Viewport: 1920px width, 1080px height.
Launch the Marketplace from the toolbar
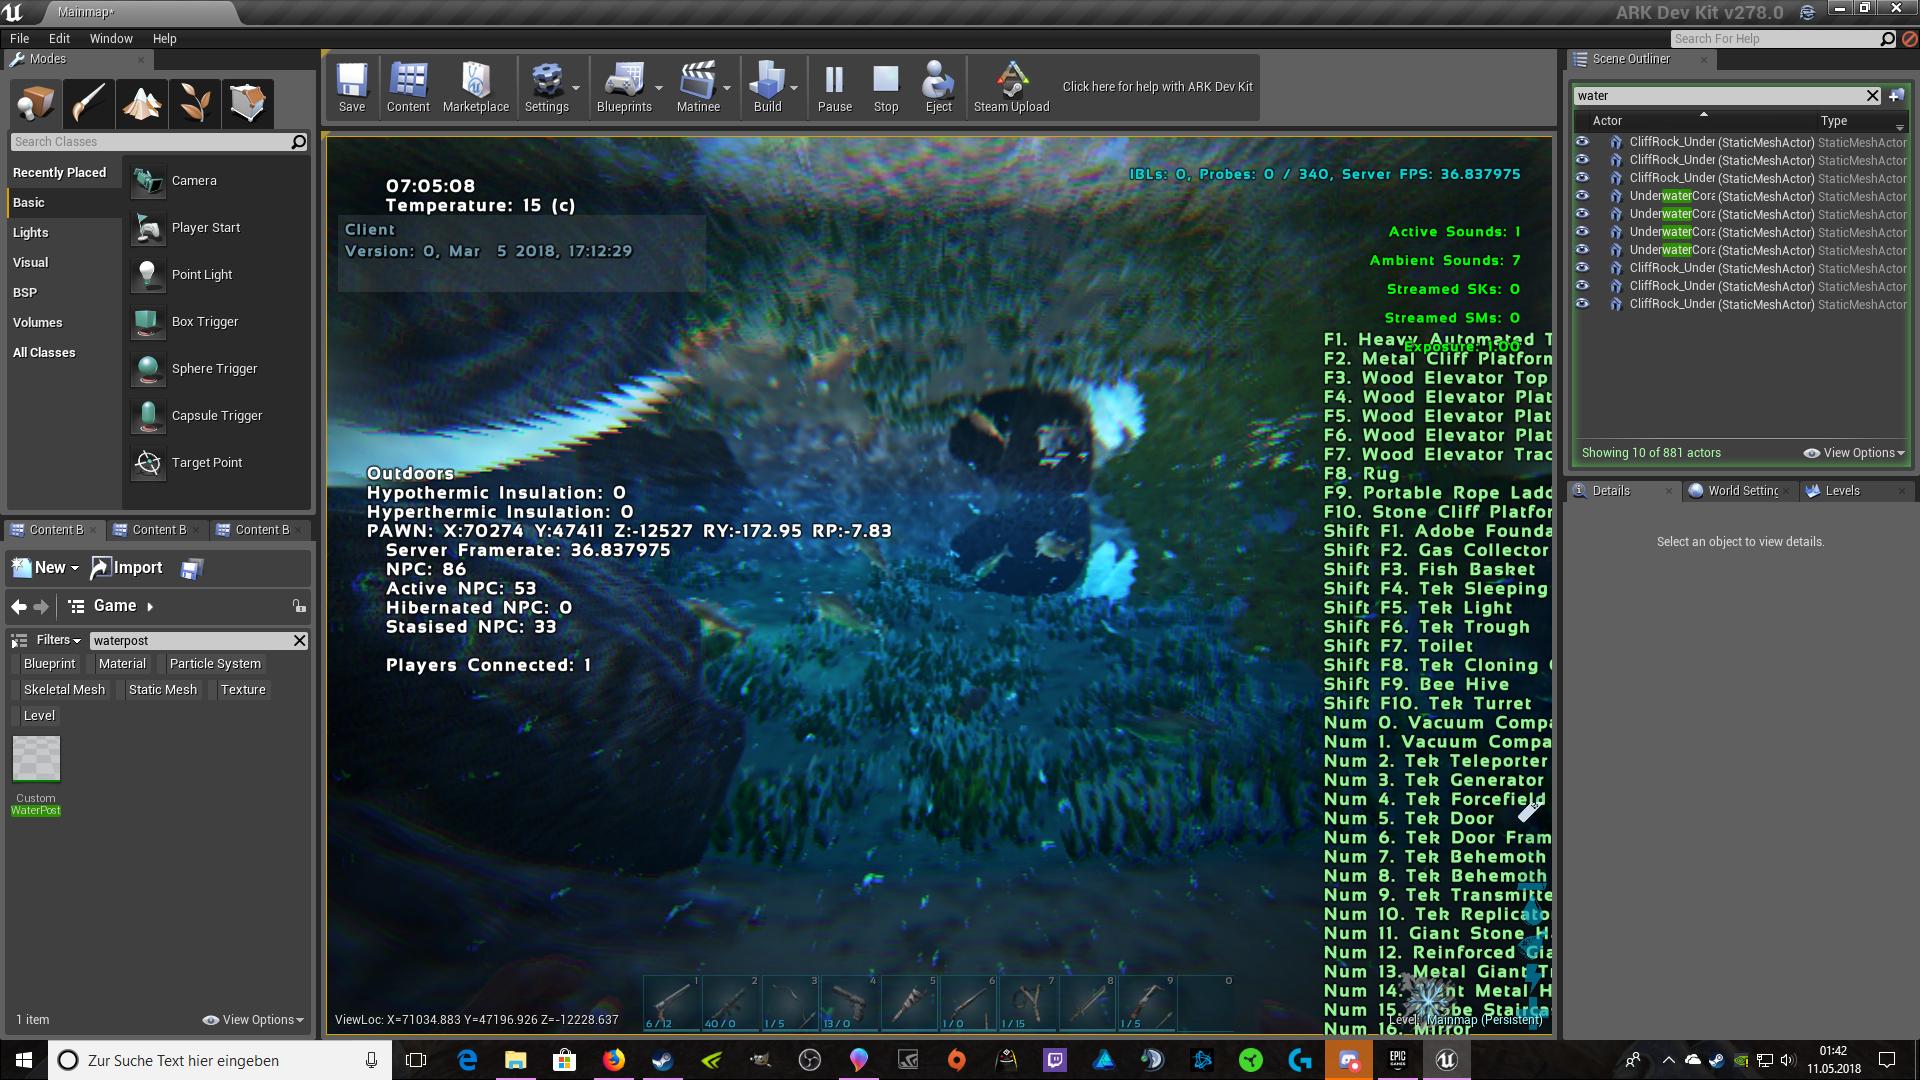tap(476, 88)
